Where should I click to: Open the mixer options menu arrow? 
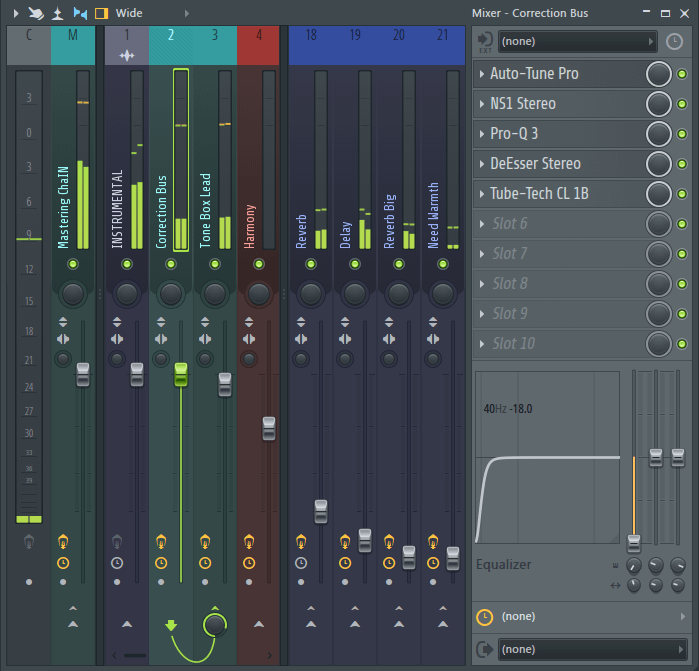point(15,13)
